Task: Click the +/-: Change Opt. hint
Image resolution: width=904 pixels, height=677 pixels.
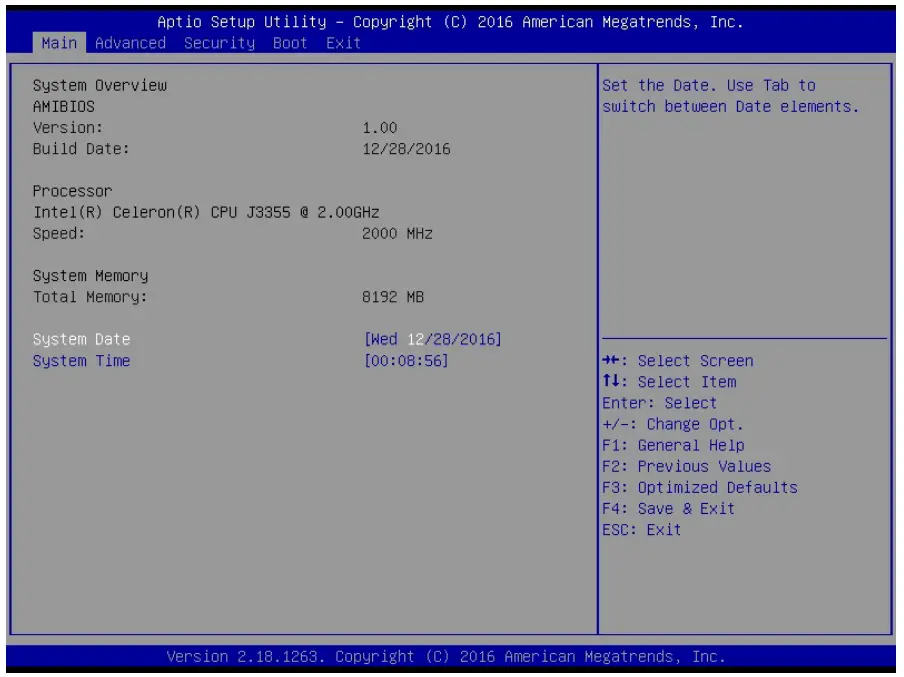Action: point(673,424)
